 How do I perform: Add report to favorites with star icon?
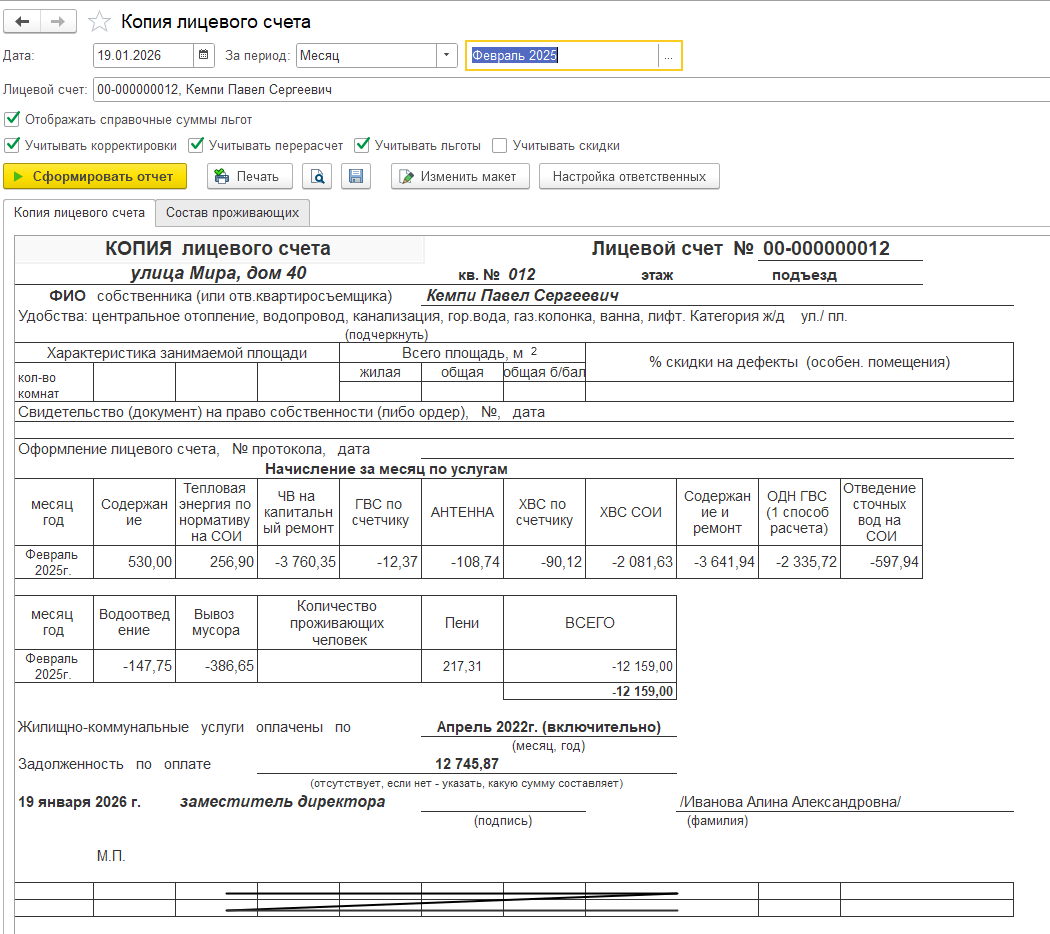coord(99,22)
